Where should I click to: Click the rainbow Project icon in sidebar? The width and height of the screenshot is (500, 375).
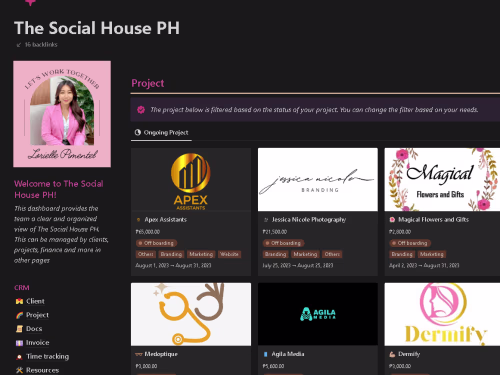19,315
